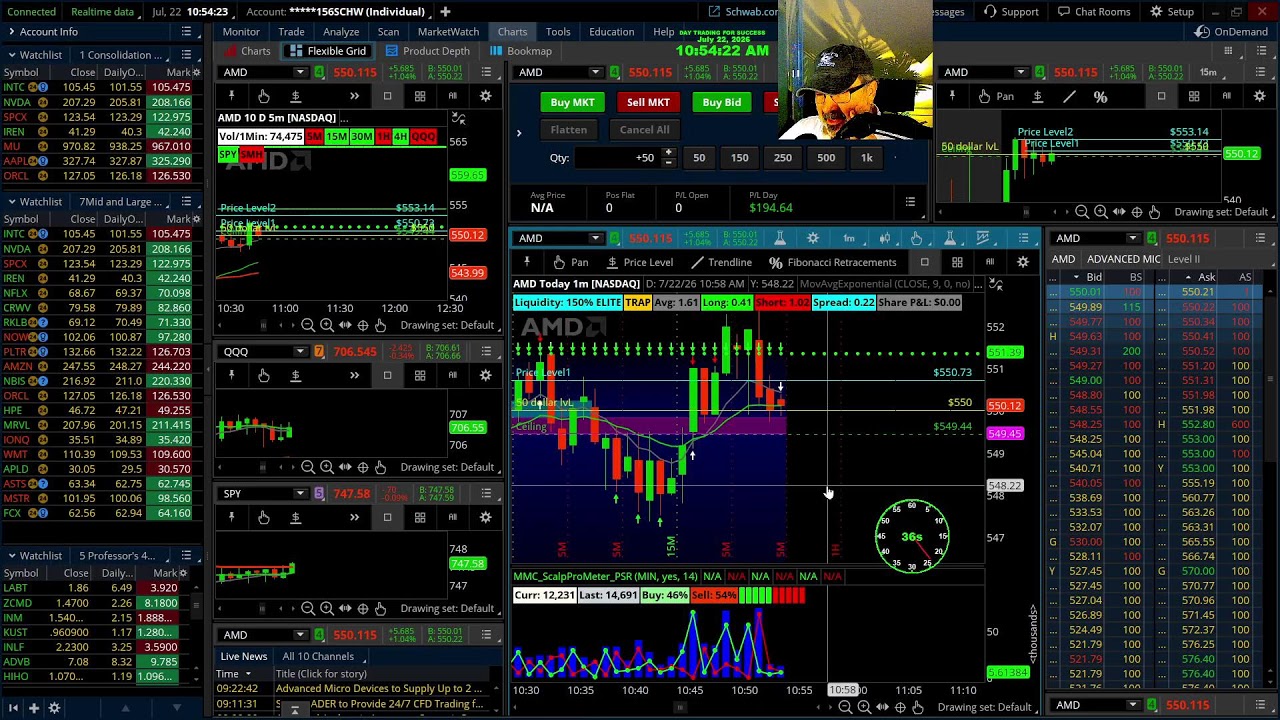Select Trendline drawing tool in main AMD chart

click(x=720, y=262)
